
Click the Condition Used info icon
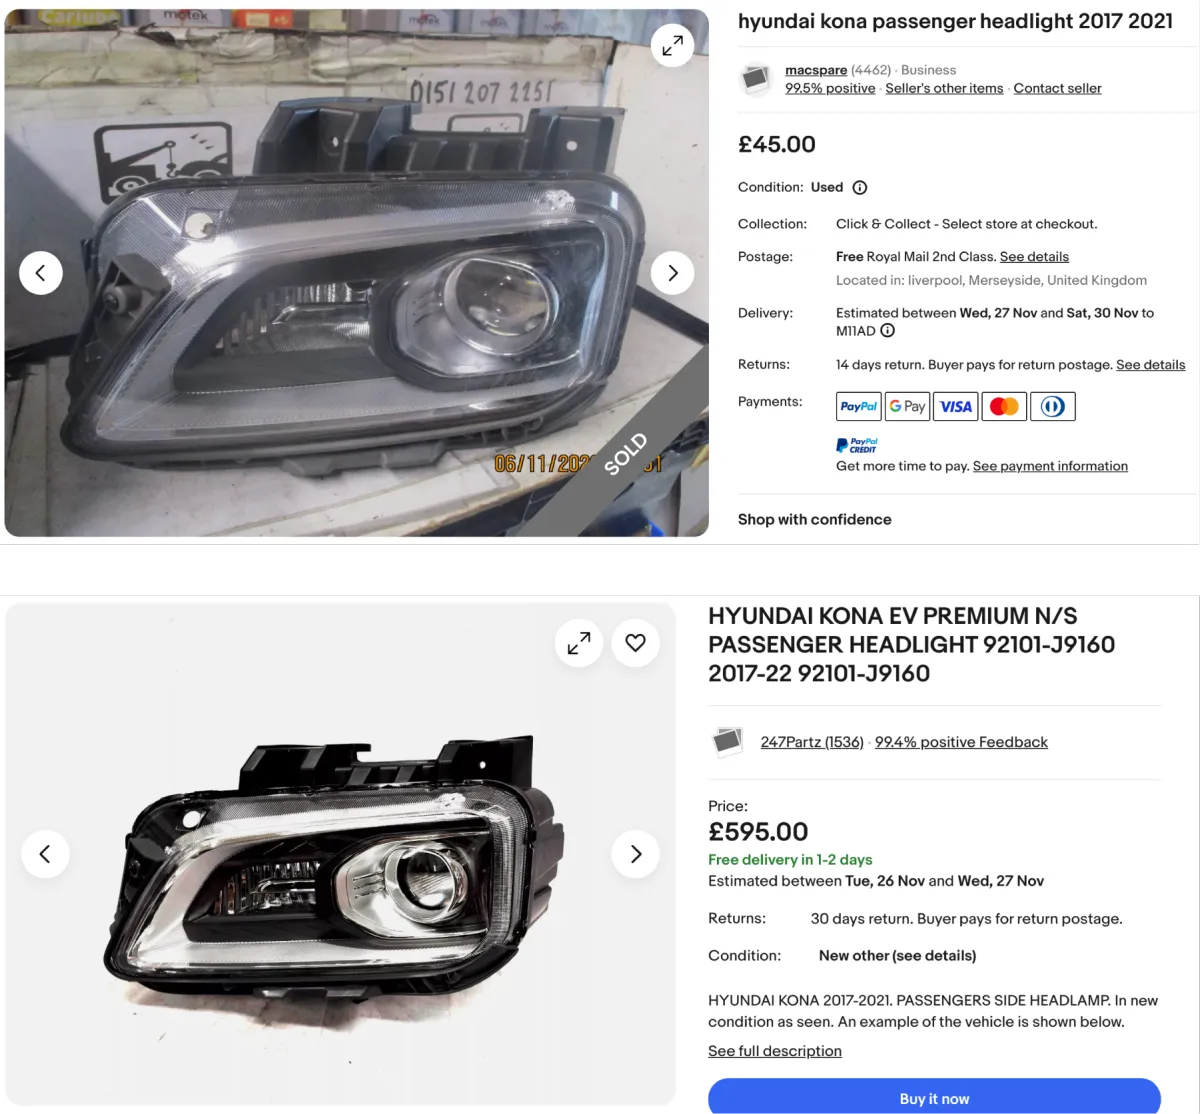click(860, 187)
